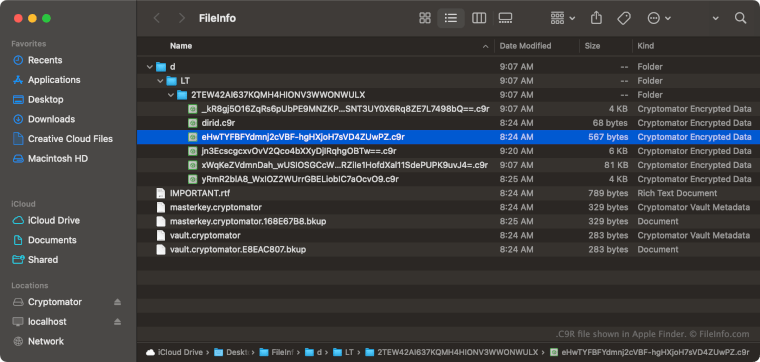Click the Edit Tags toolbar icon
The height and width of the screenshot is (362, 760).
[x=624, y=18]
